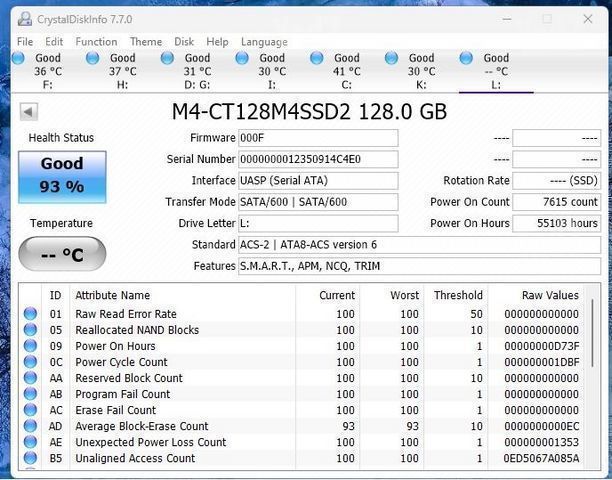Minimize the CrystalDiskInfo window
Viewport: 612px width, 480px height.
[507, 19]
